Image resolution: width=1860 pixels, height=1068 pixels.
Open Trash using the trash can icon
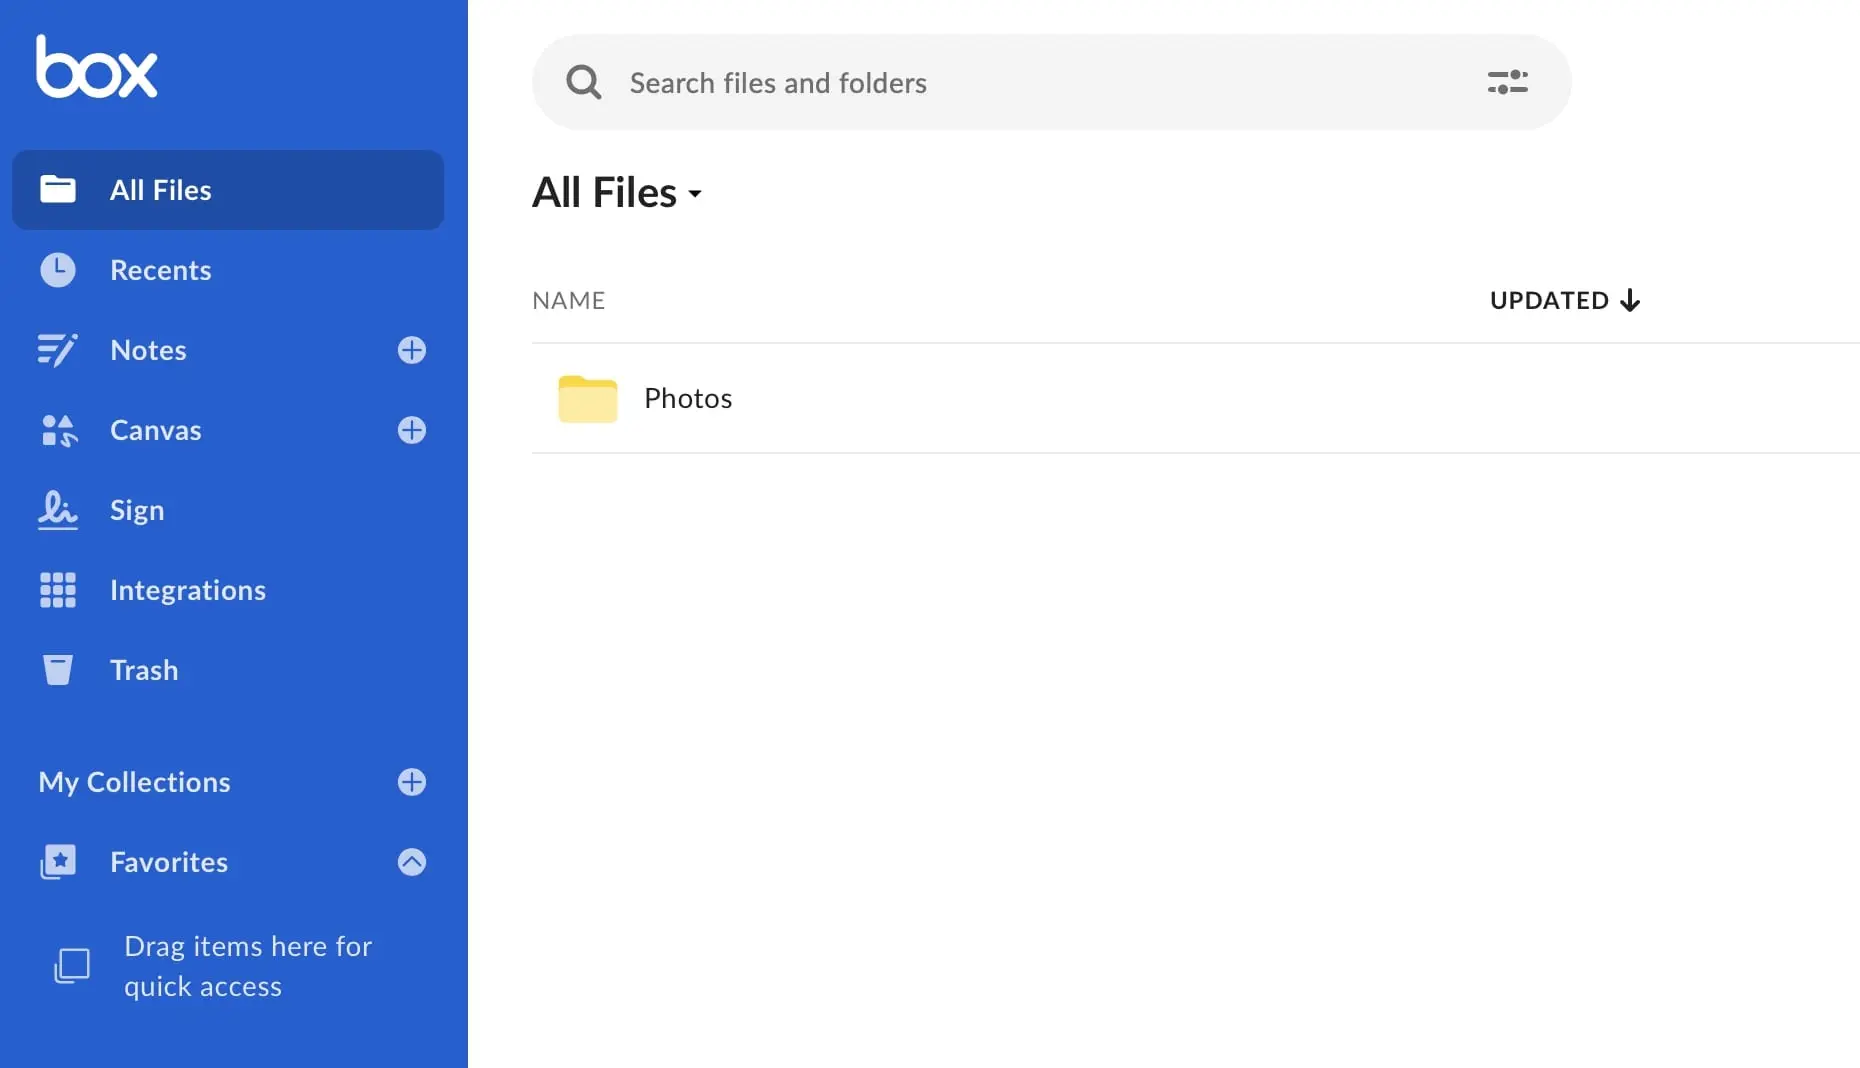[x=57, y=670]
